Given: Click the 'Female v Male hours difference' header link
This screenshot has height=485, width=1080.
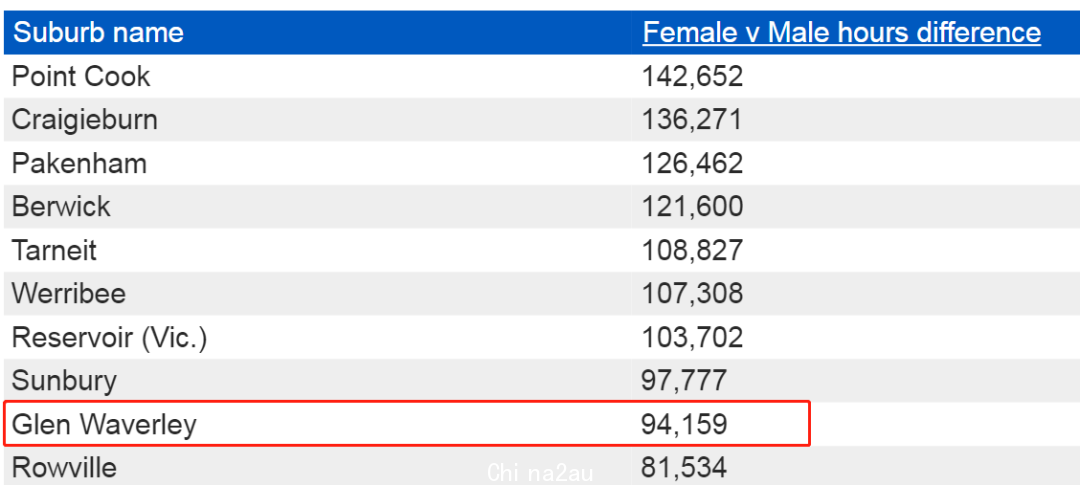Looking at the screenshot, I should (x=841, y=32).
